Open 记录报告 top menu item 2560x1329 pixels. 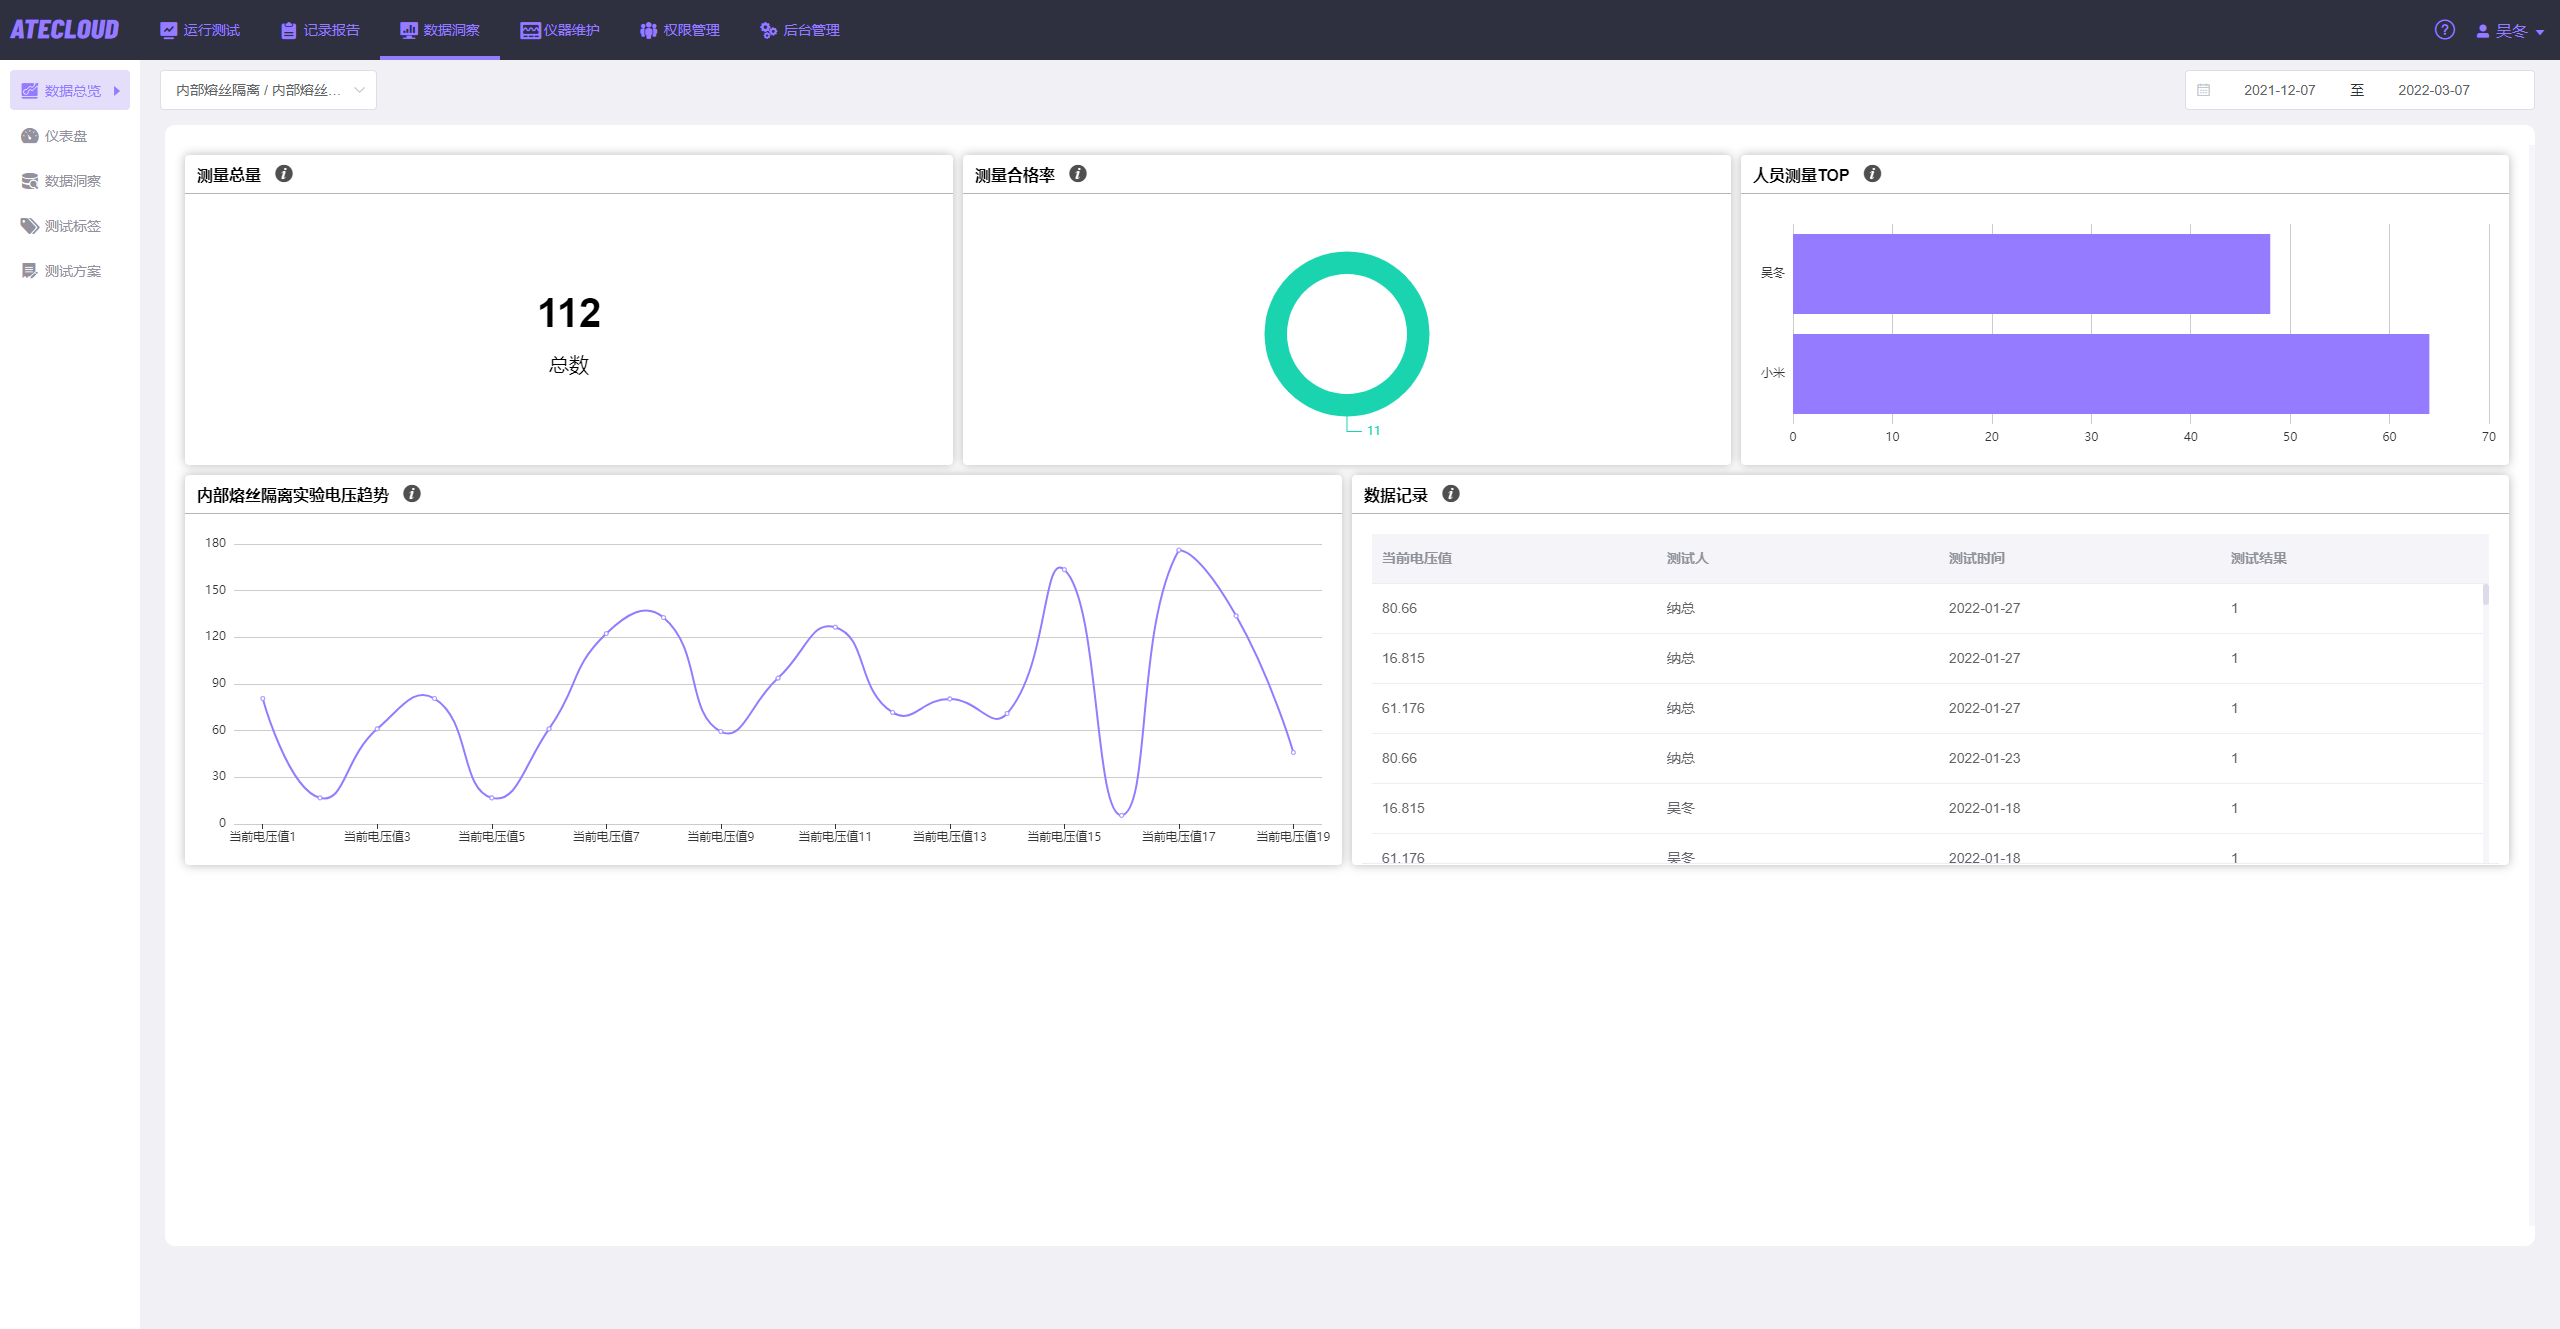(x=320, y=30)
